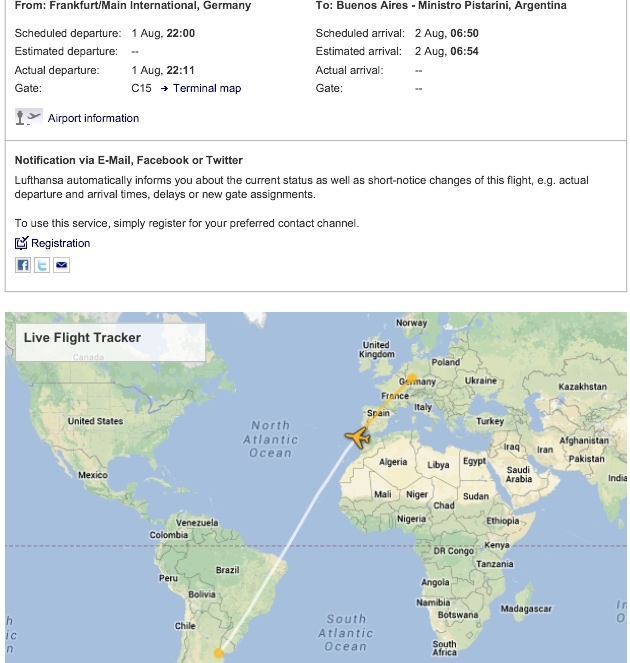630x663 pixels.
Task: Click the Frankfurt origin marker in Germany
Action: point(412,380)
